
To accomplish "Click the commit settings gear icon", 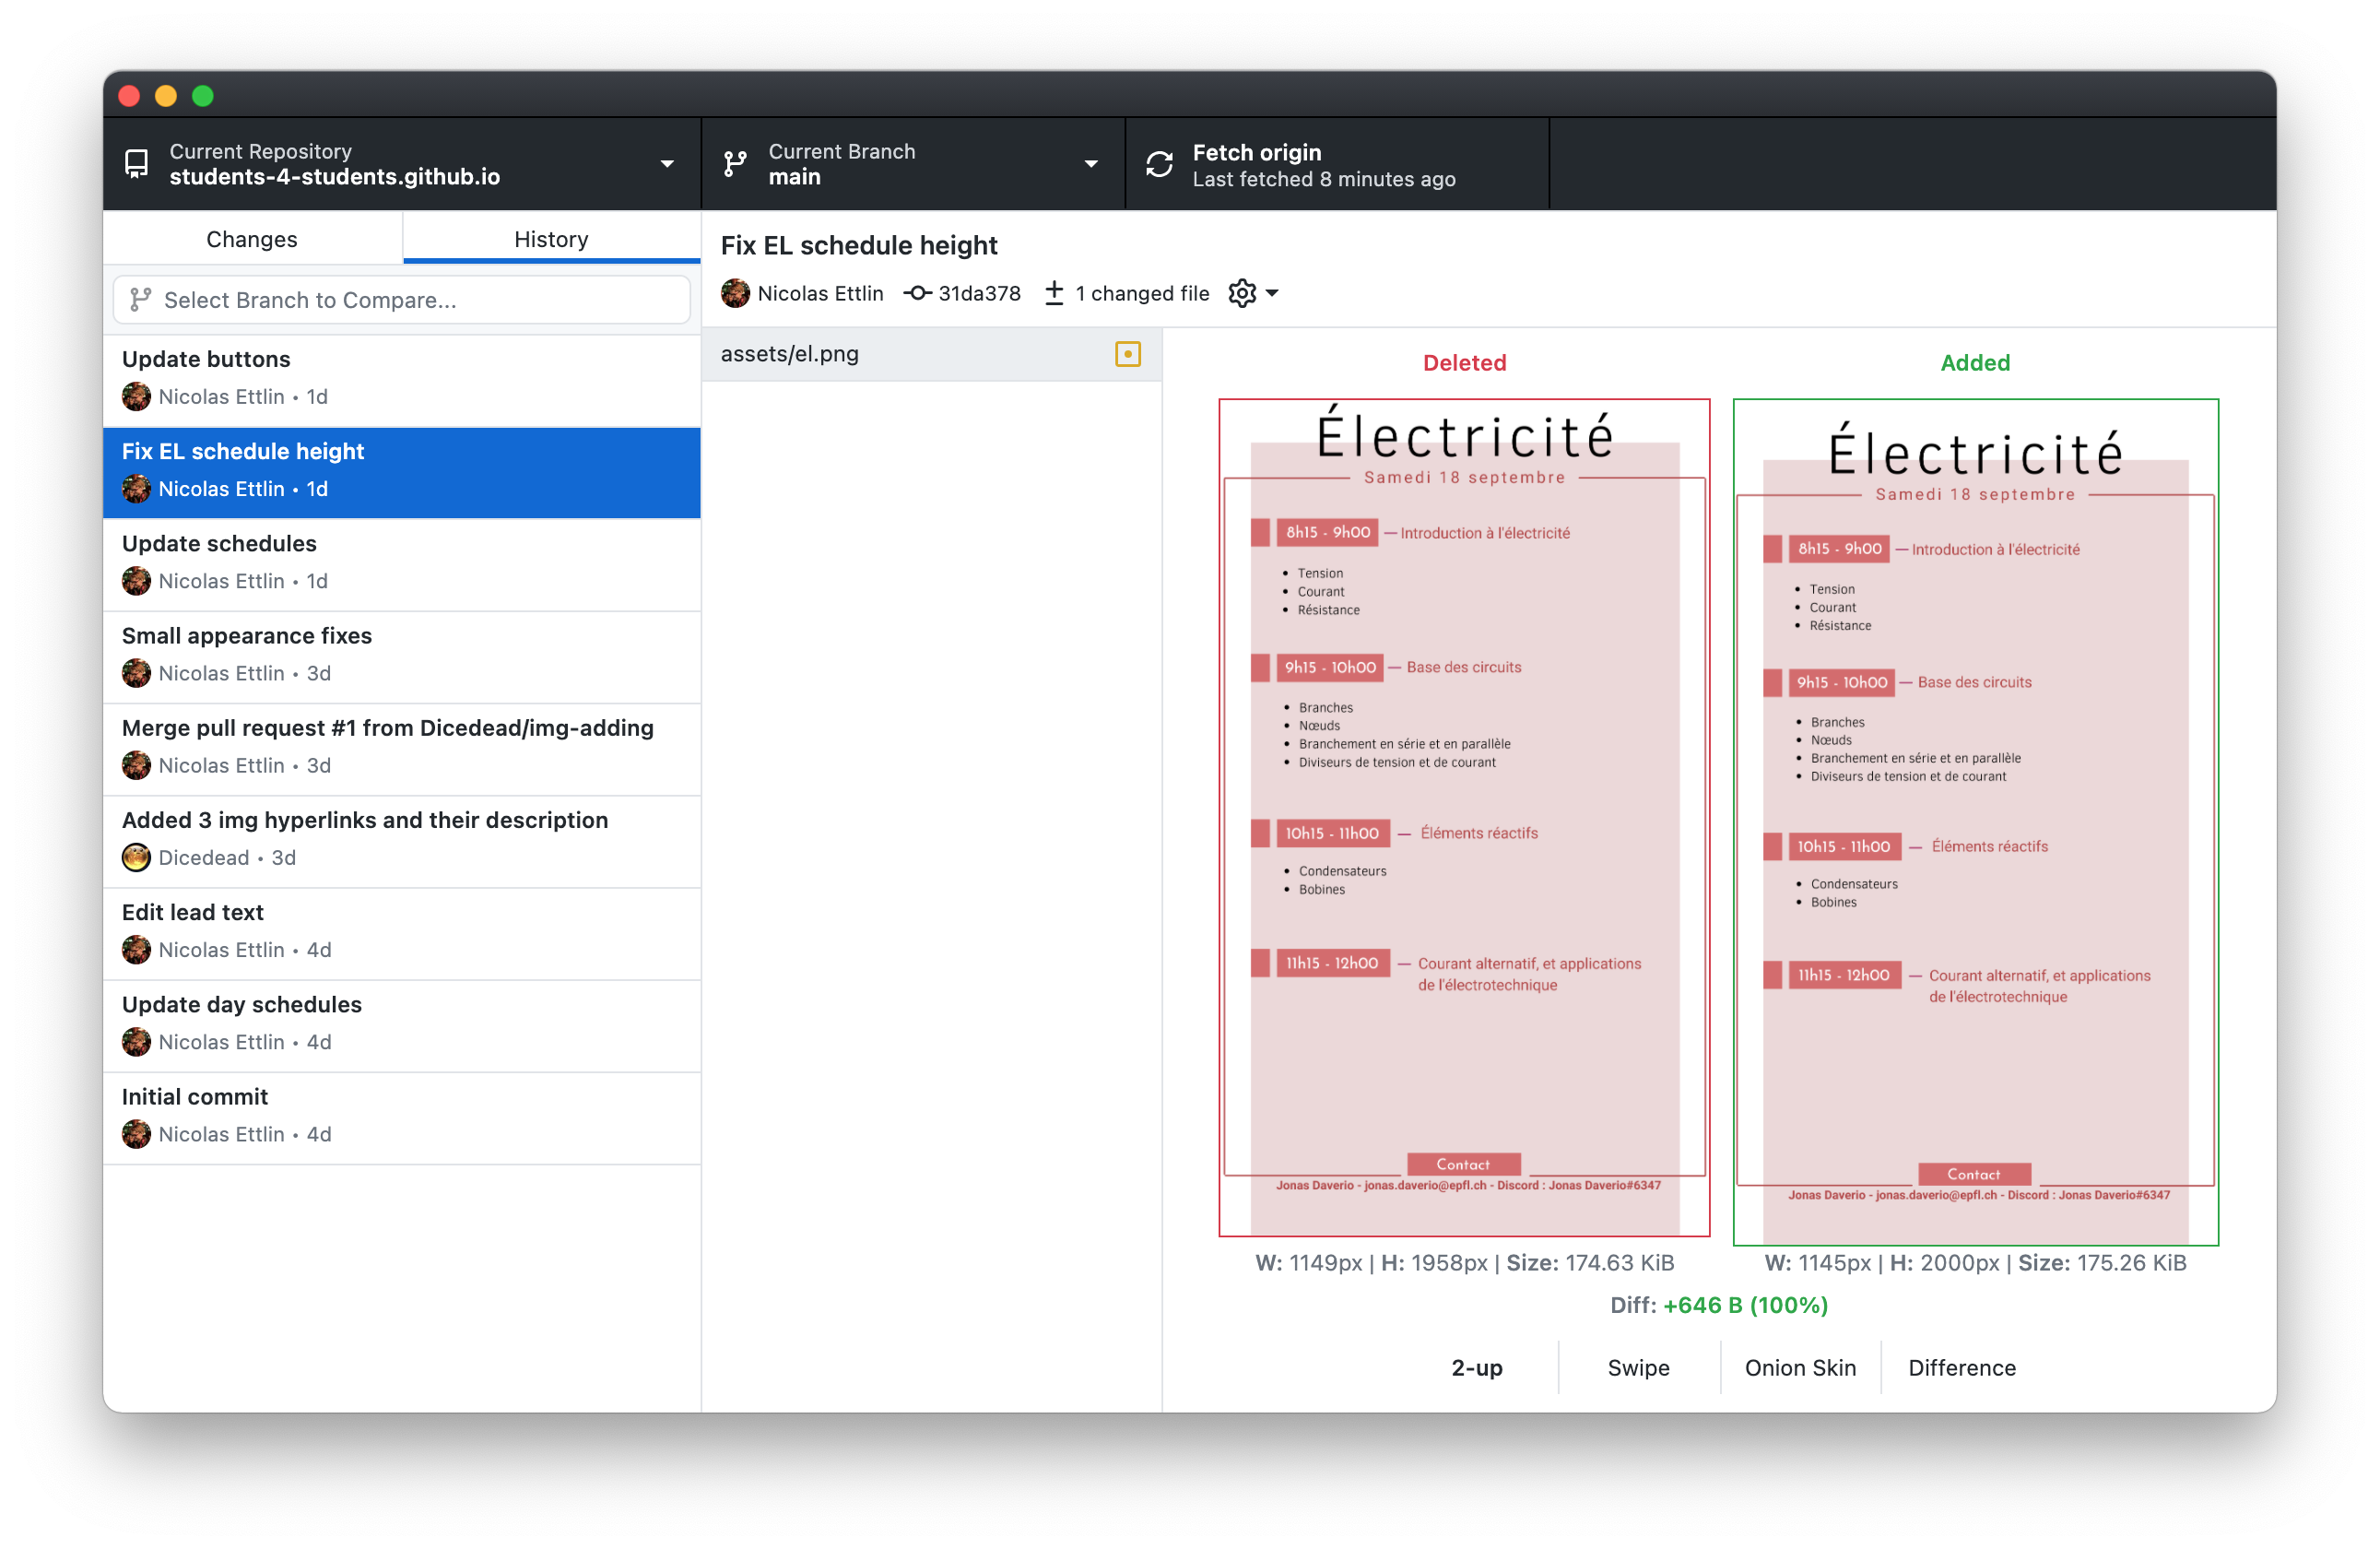I will (x=1245, y=291).
